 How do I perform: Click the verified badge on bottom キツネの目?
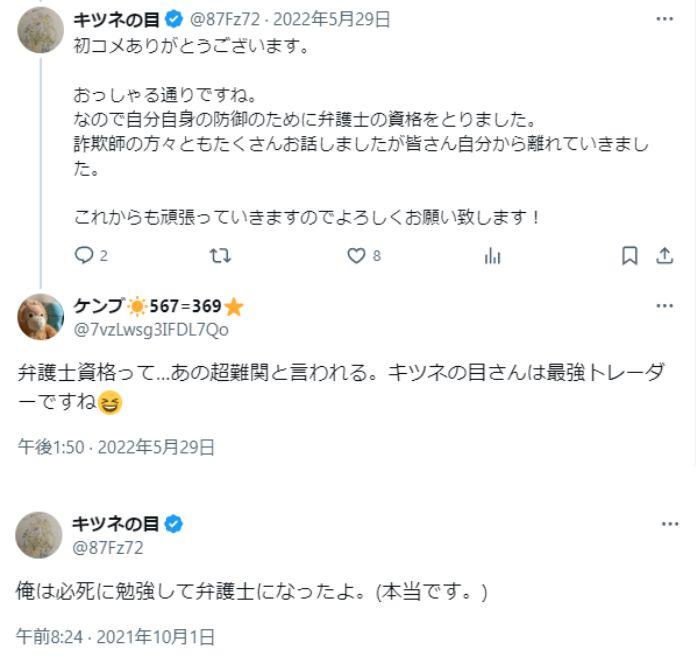pyautogui.click(x=173, y=524)
